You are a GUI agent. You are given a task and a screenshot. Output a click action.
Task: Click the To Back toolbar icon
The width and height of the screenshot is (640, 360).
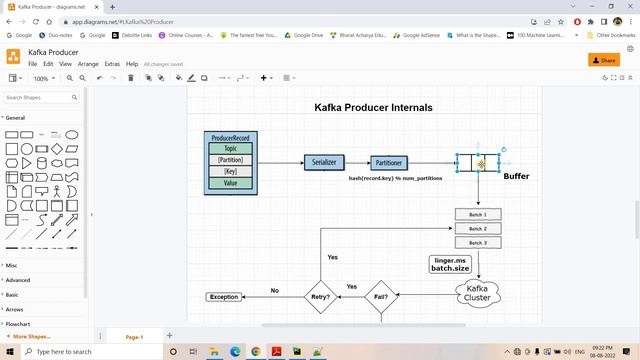point(161,78)
